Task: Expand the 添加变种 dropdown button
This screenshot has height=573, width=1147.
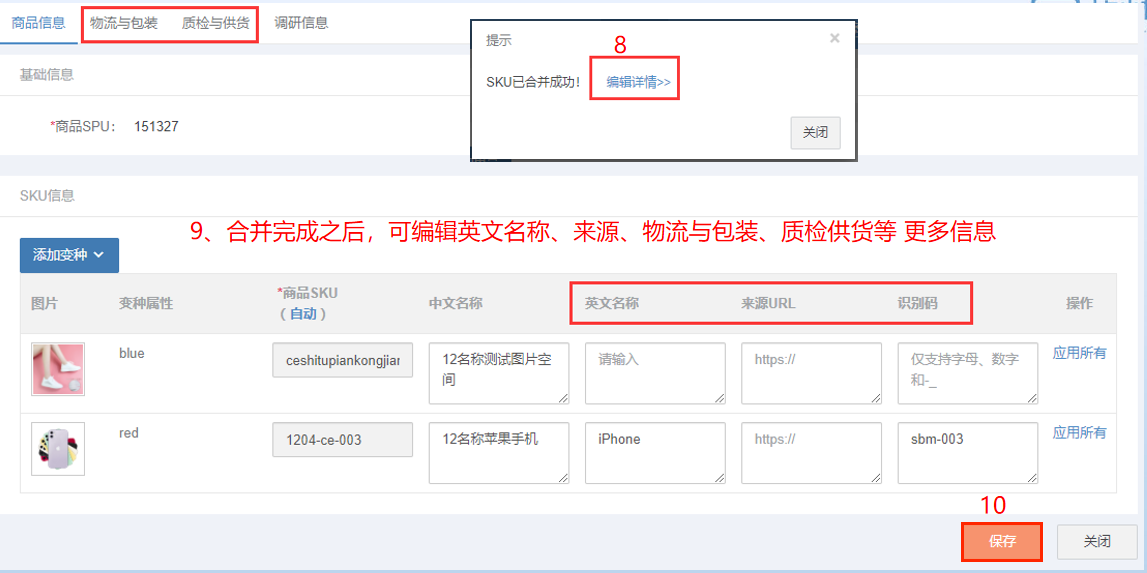Action: click(69, 255)
